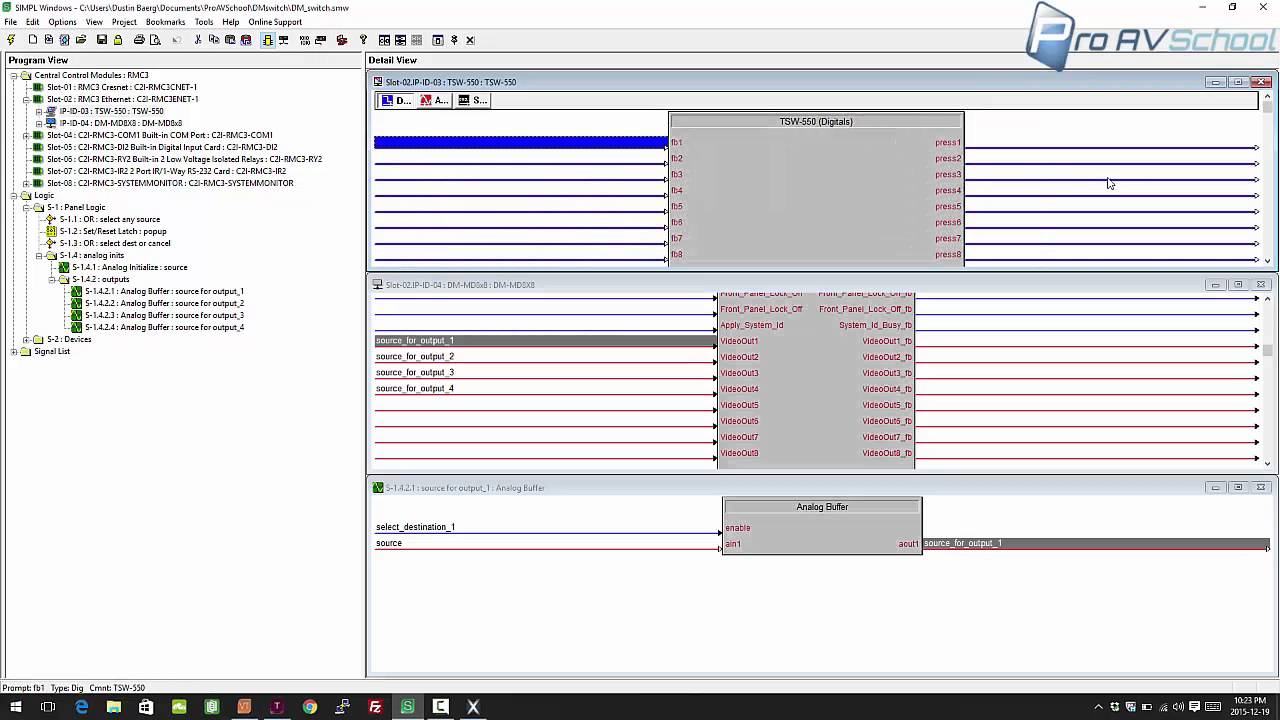1280x720 pixels.
Task: Open the Options menu
Action: [x=62, y=22]
